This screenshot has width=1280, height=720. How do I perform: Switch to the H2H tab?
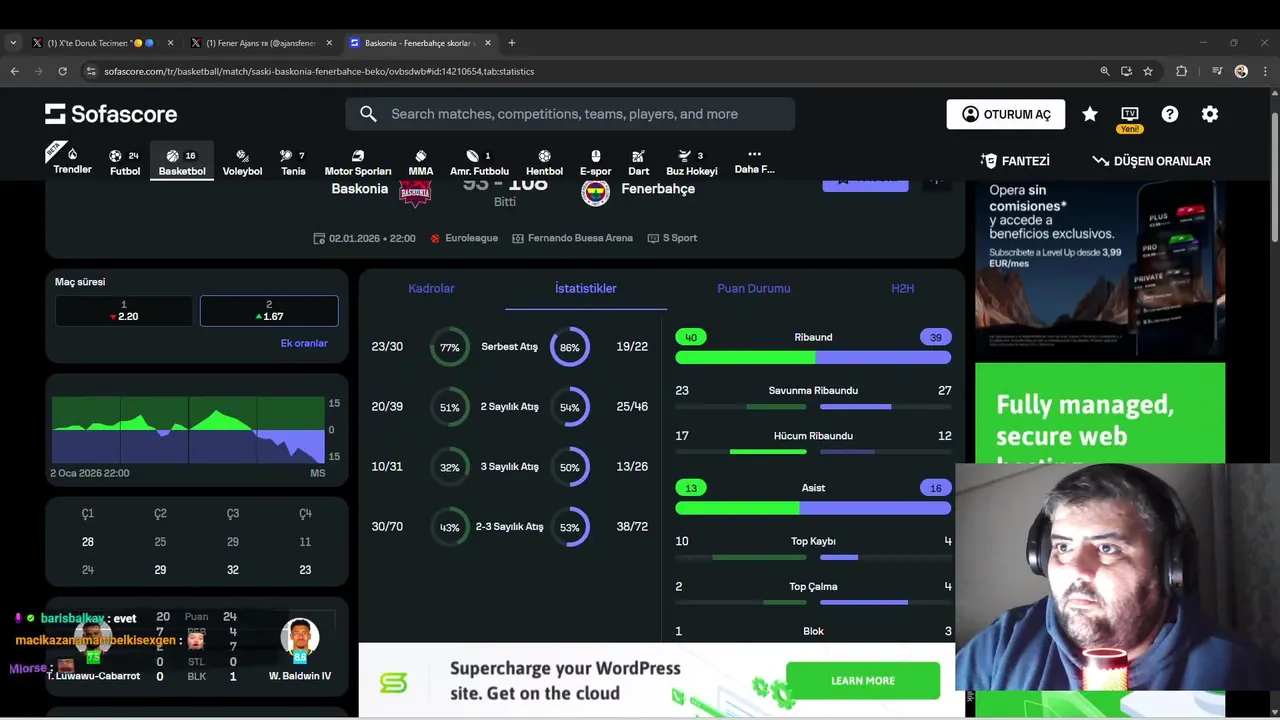pos(903,288)
